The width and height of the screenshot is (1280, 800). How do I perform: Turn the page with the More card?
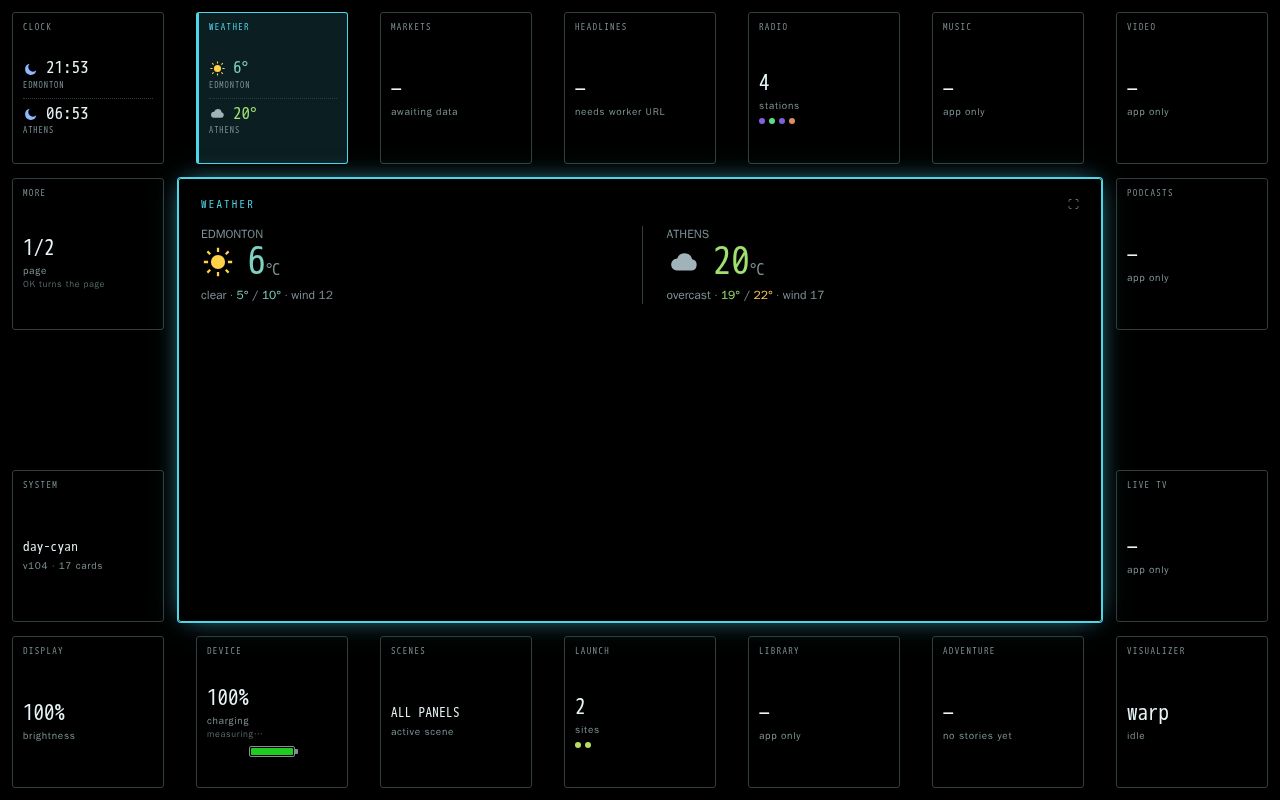pyautogui.click(x=88, y=254)
